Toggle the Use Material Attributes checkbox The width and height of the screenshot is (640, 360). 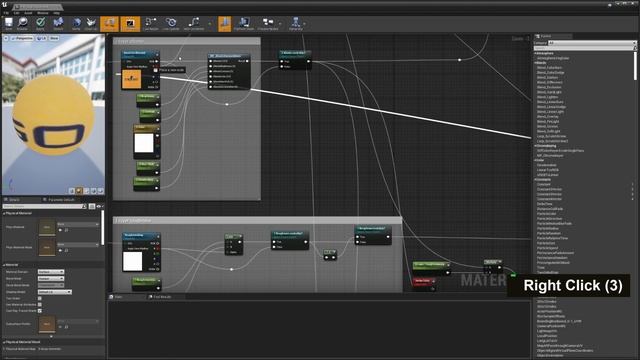(40, 304)
